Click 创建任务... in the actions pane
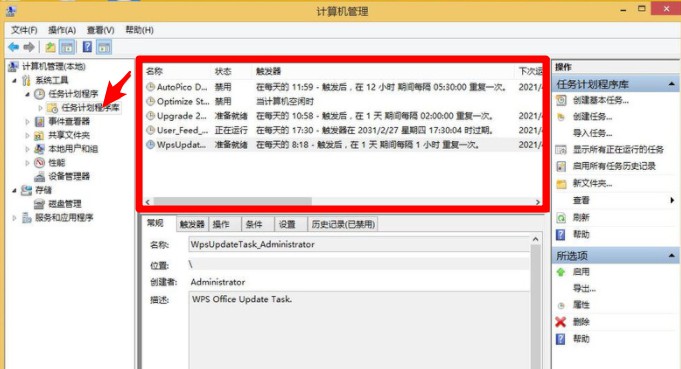 tap(592, 117)
